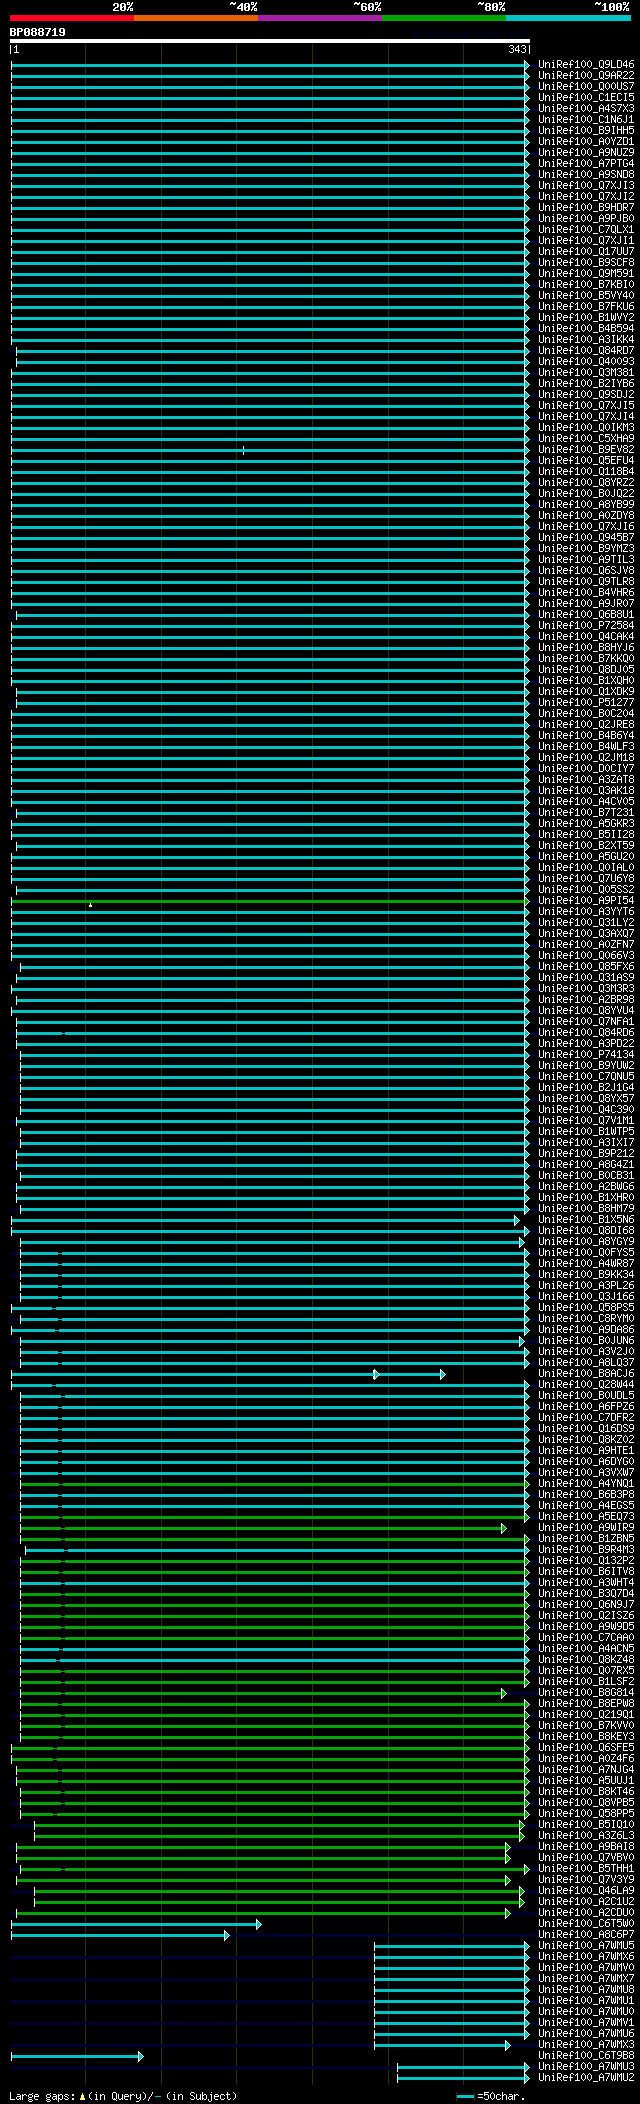Open hit UniRef100_C1ECI5
The image size is (640, 2104).
[x=586, y=97]
